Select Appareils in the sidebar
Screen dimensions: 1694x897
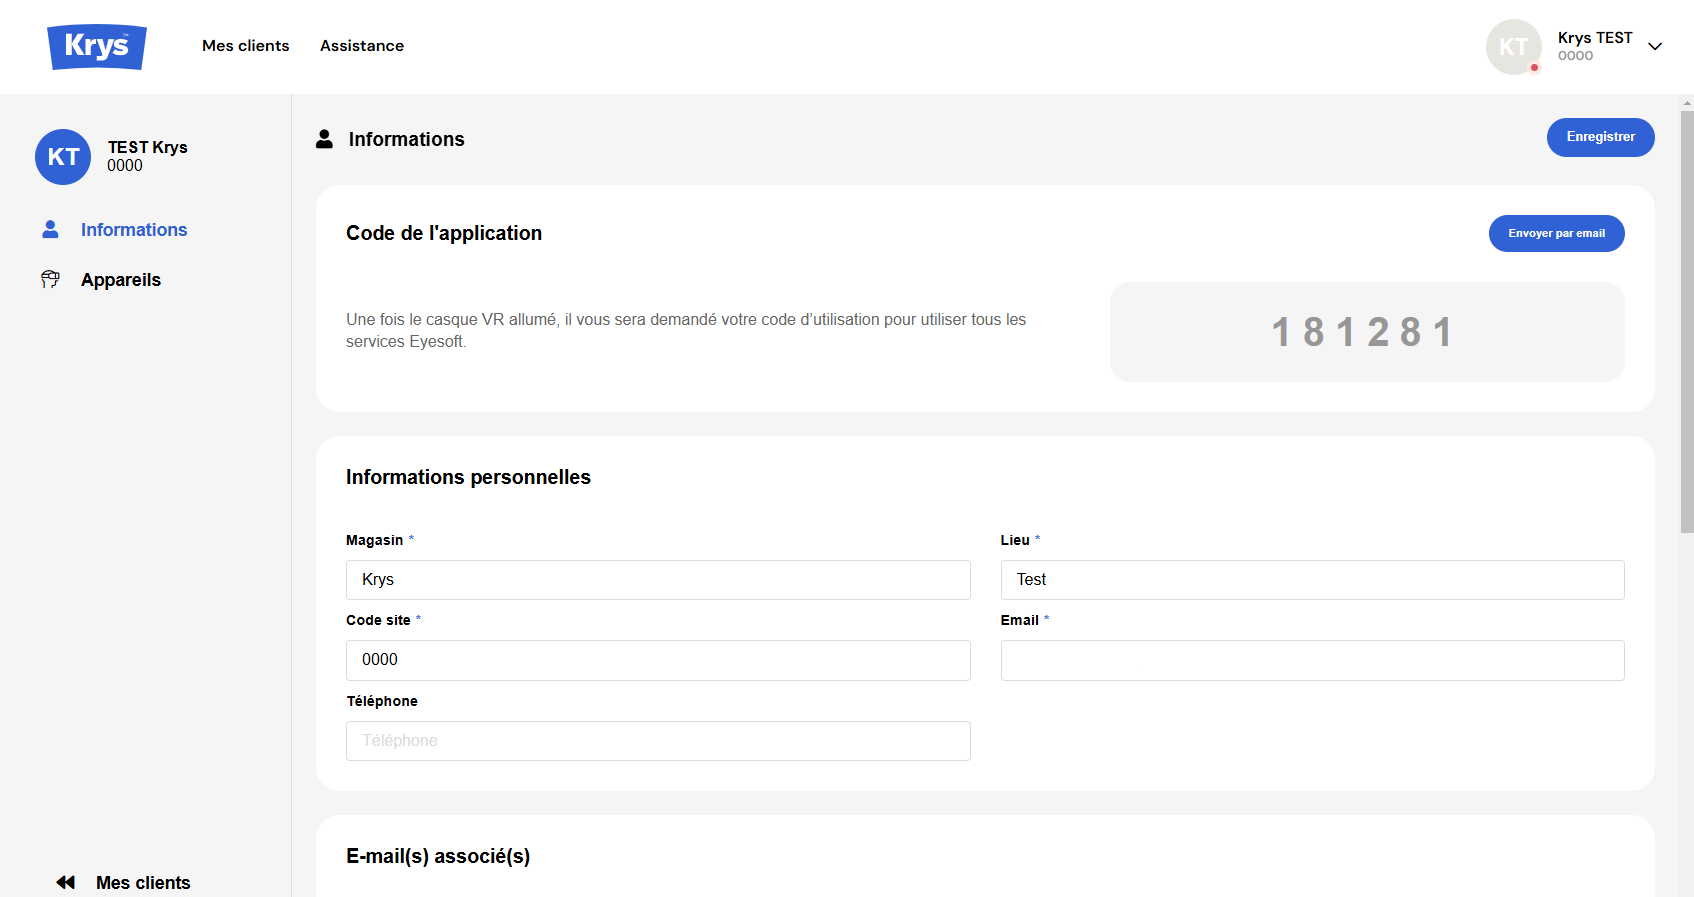point(121,280)
